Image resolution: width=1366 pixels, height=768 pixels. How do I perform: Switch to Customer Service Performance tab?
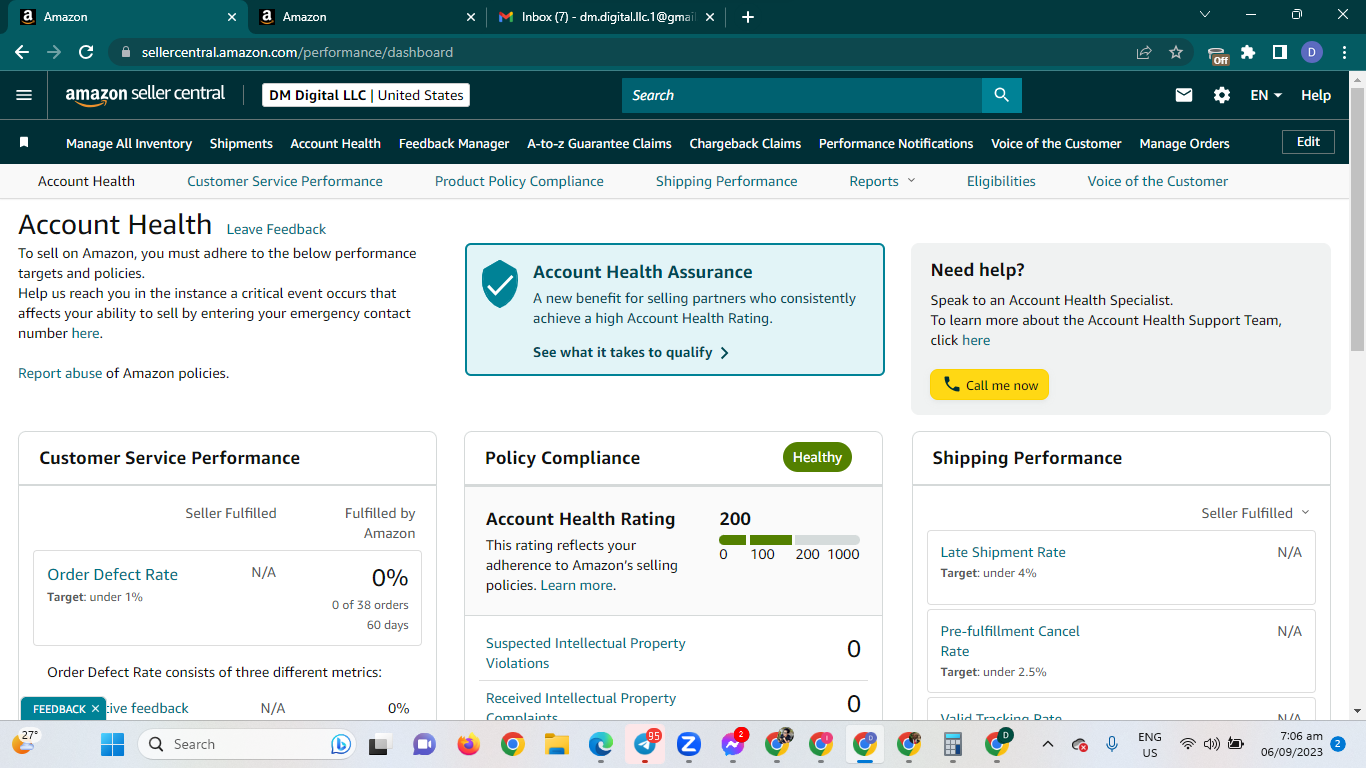[285, 181]
